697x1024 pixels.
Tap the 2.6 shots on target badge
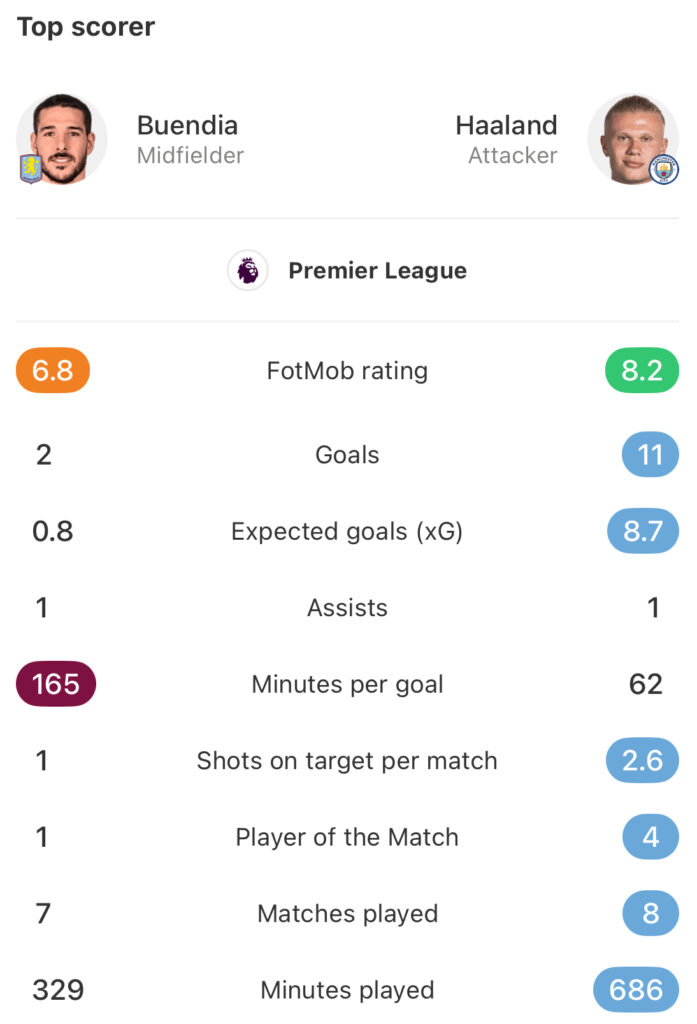[x=642, y=761]
